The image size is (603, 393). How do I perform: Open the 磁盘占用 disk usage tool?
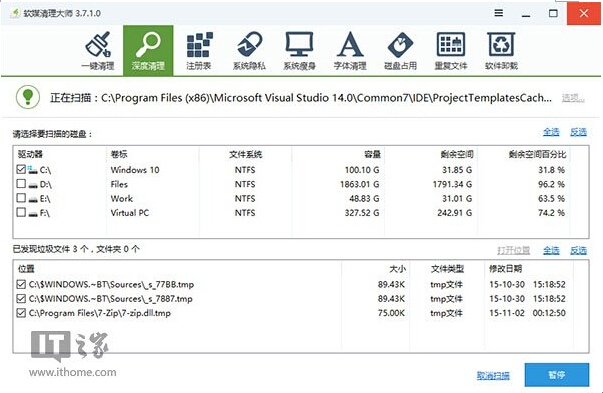coord(400,51)
